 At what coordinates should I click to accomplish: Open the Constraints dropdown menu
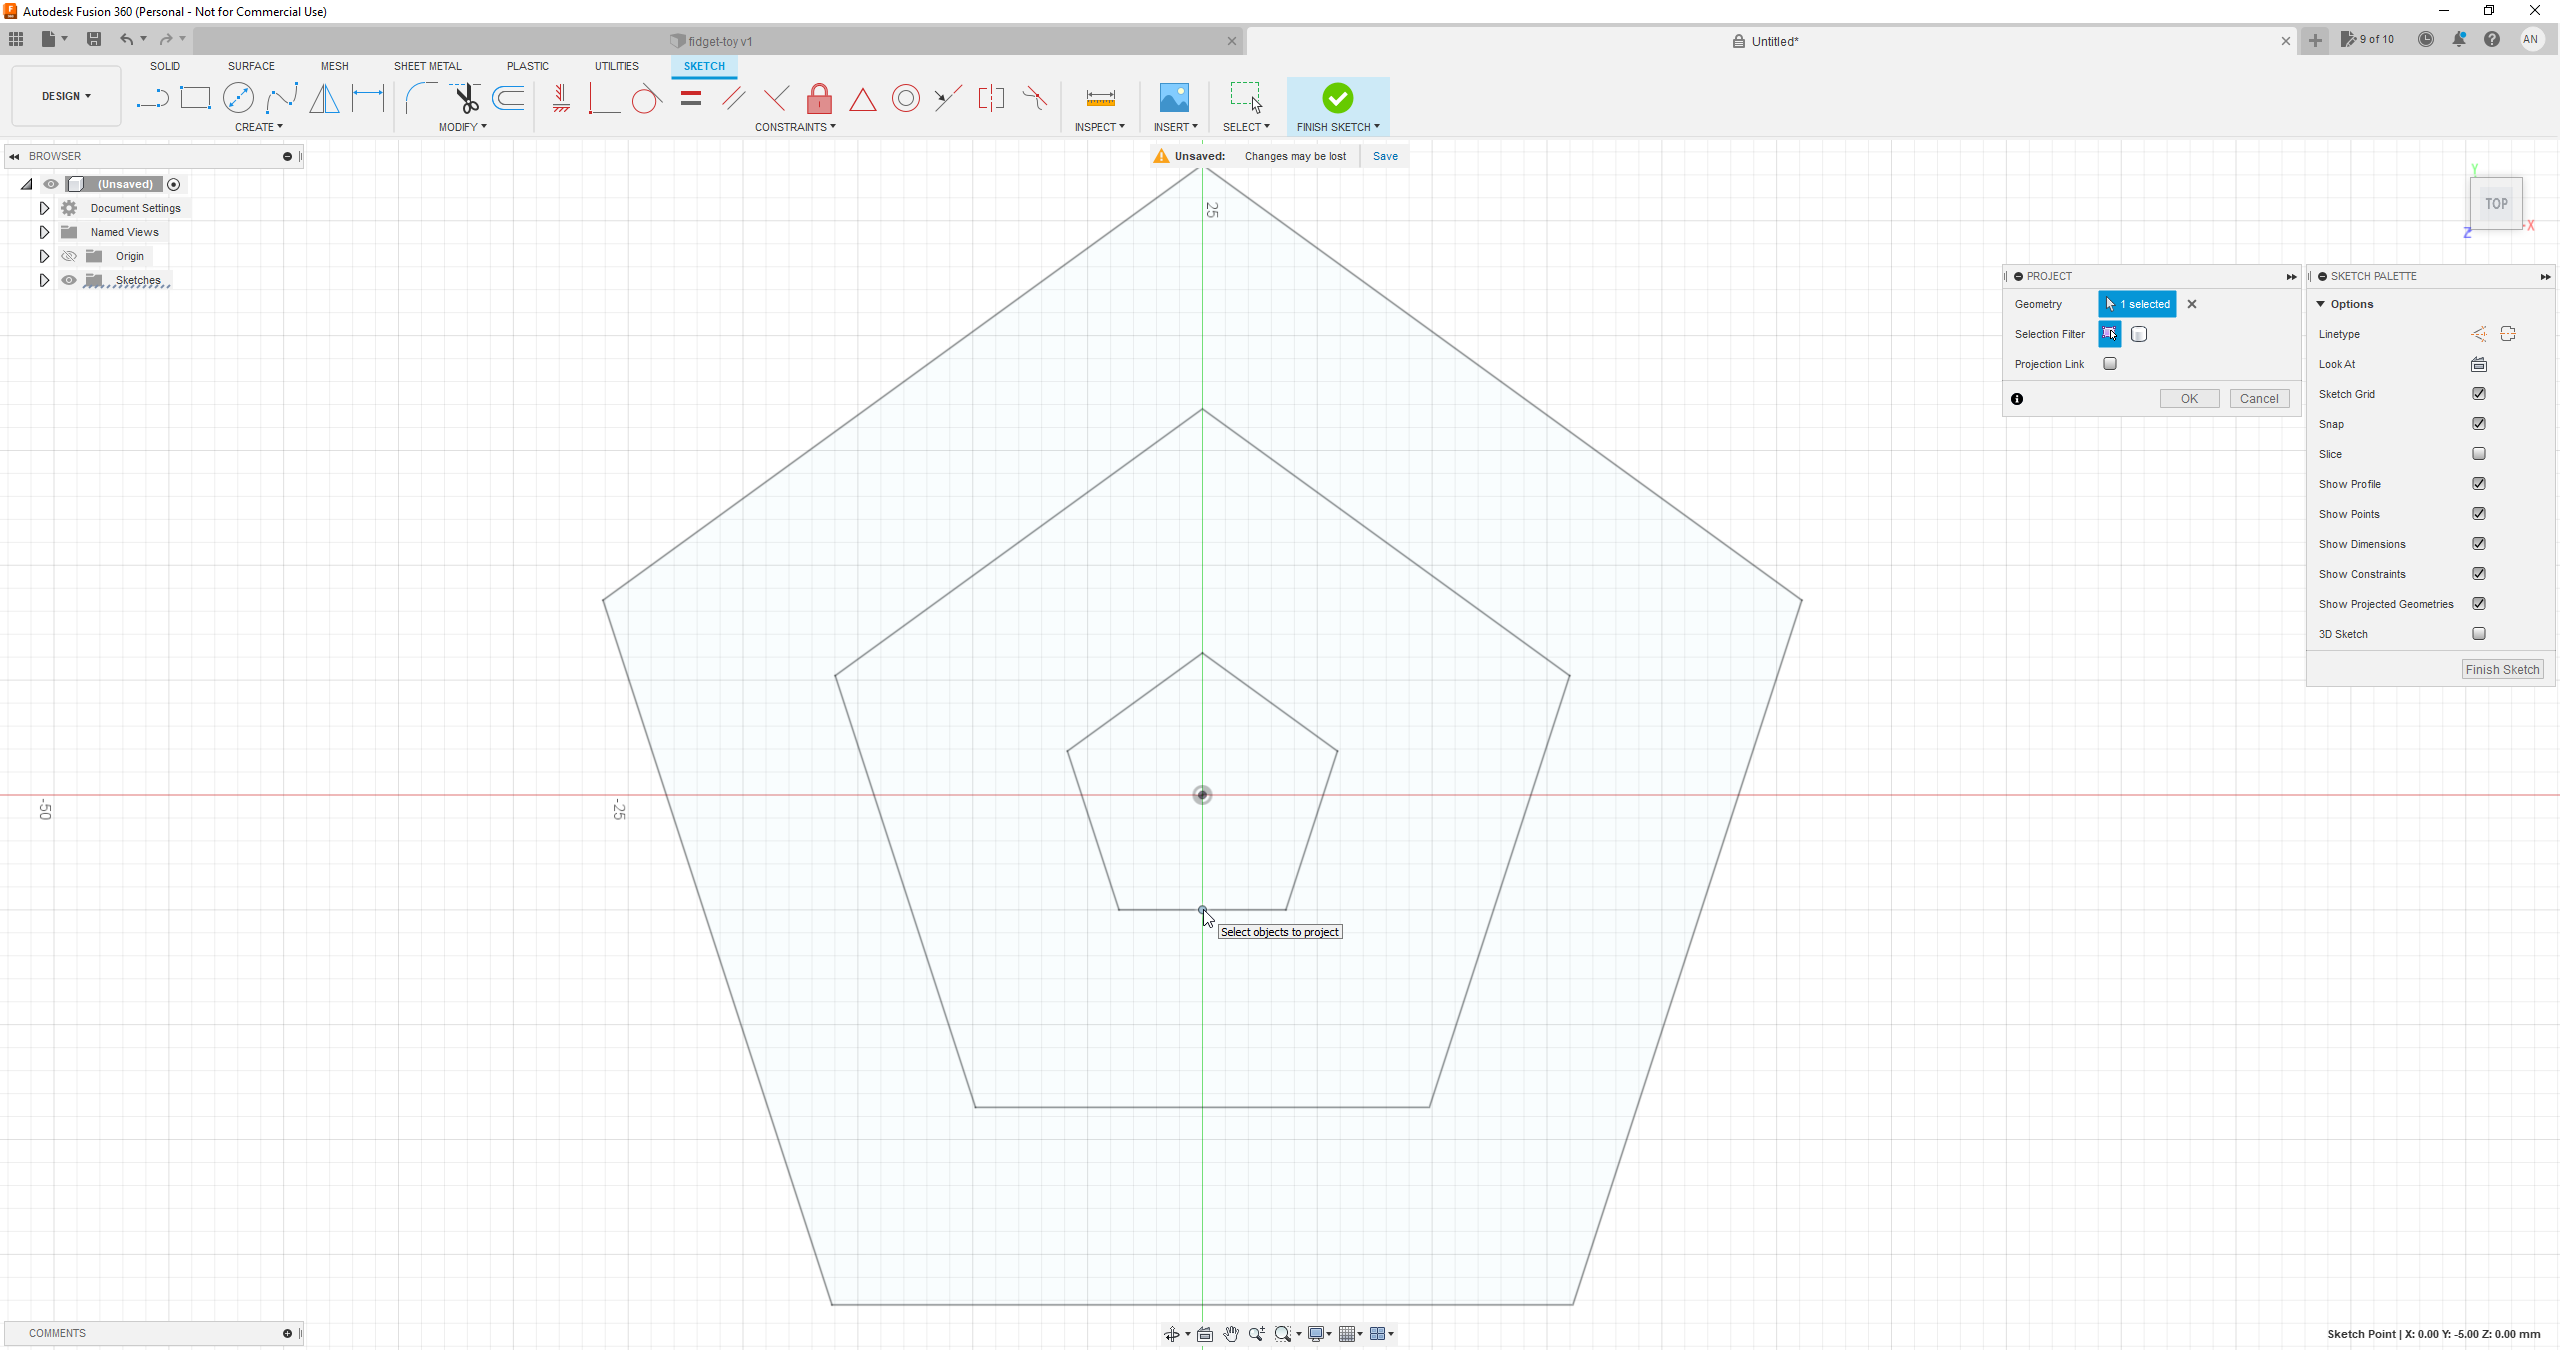tap(795, 127)
